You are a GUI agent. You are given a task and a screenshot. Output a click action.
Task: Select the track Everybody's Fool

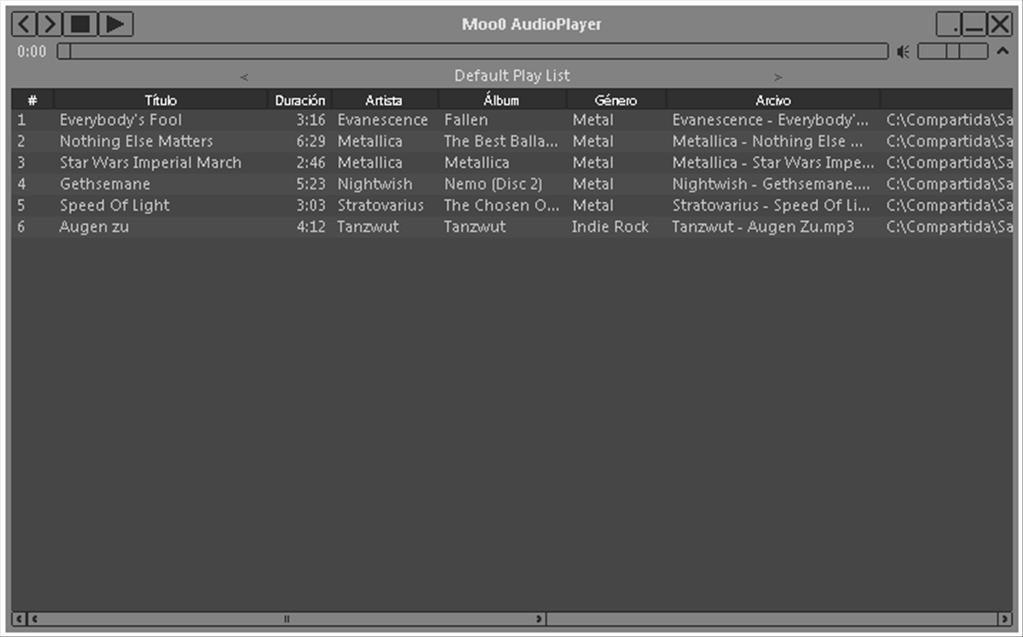(x=121, y=120)
